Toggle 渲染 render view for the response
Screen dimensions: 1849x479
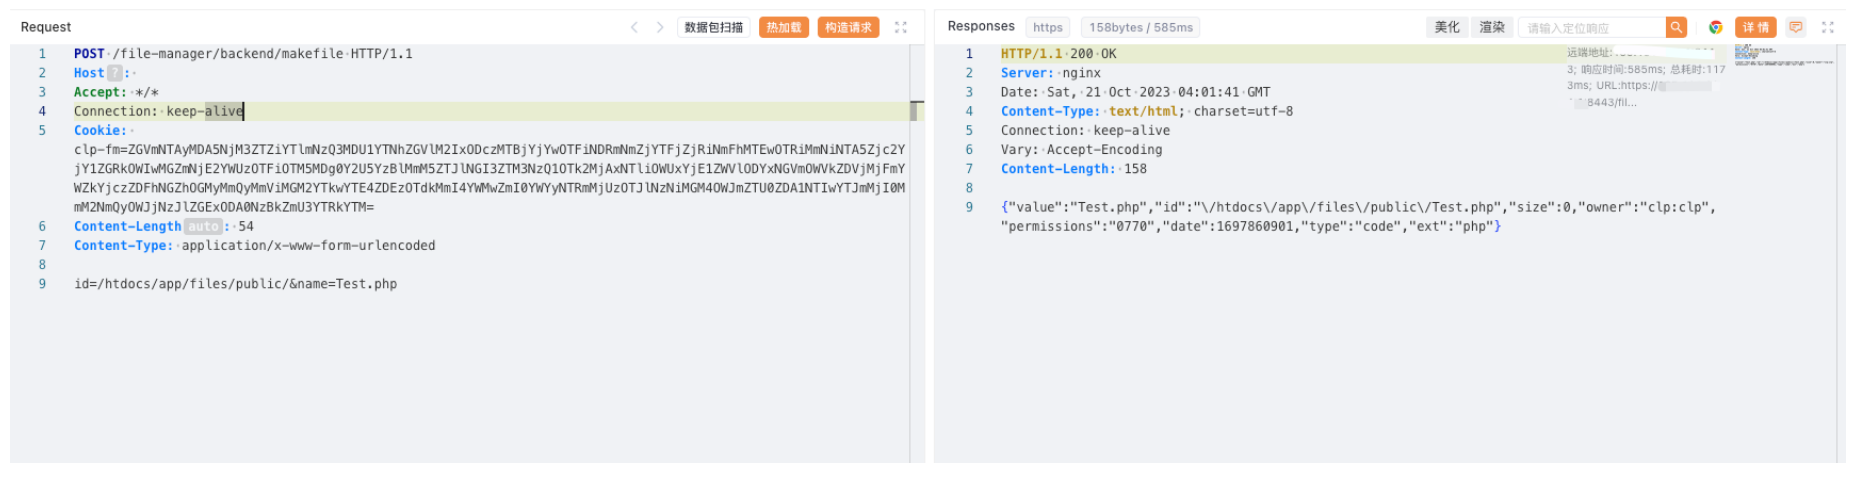coord(1492,27)
